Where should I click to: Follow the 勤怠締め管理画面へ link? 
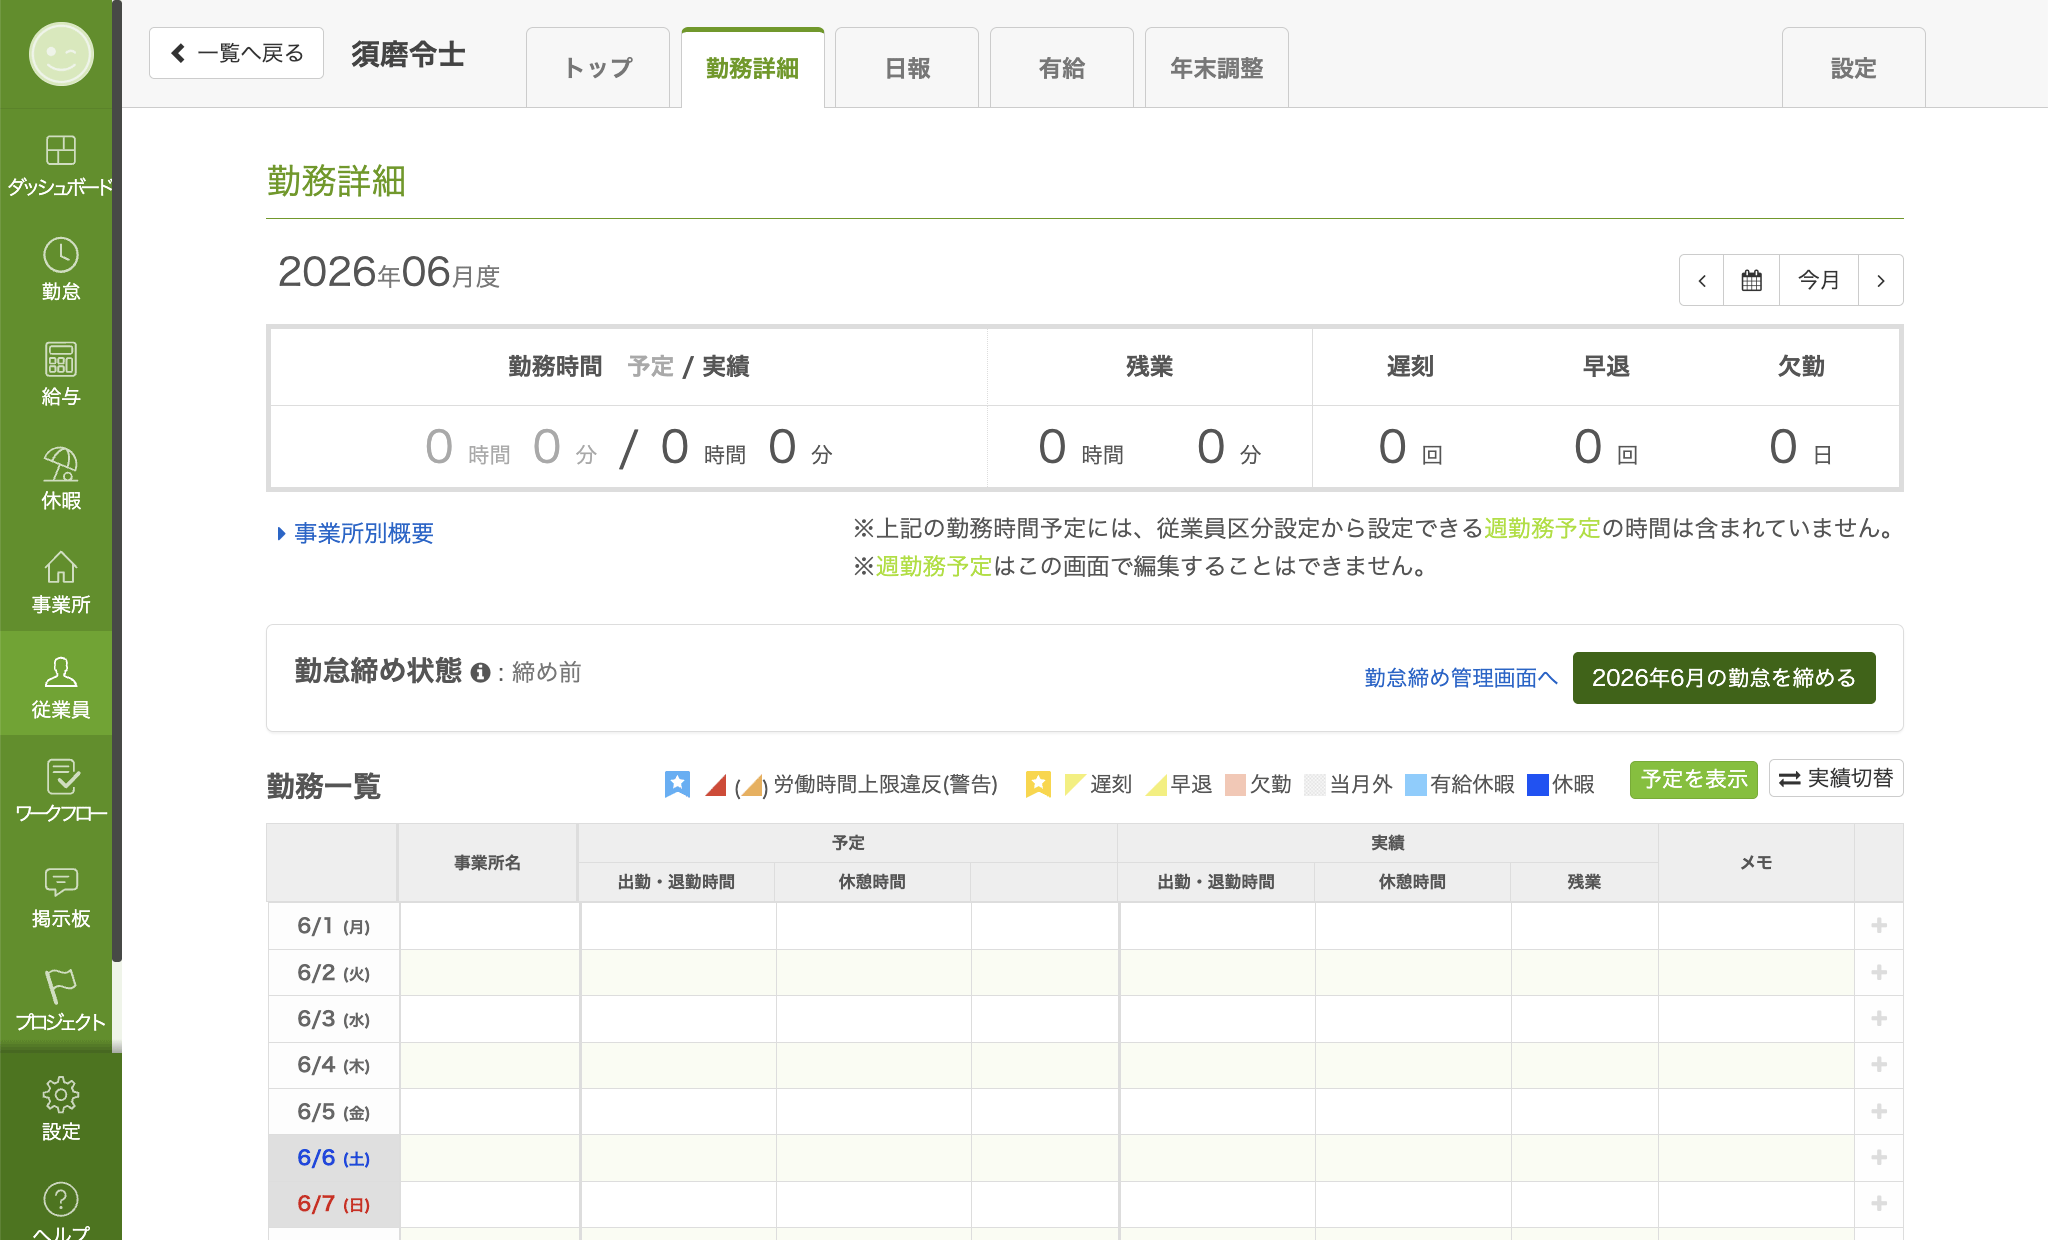click(1461, 678)
